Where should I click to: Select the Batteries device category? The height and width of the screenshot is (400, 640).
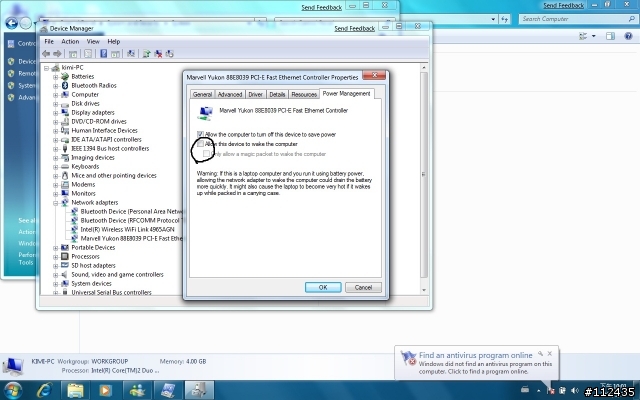click(82, 77)
